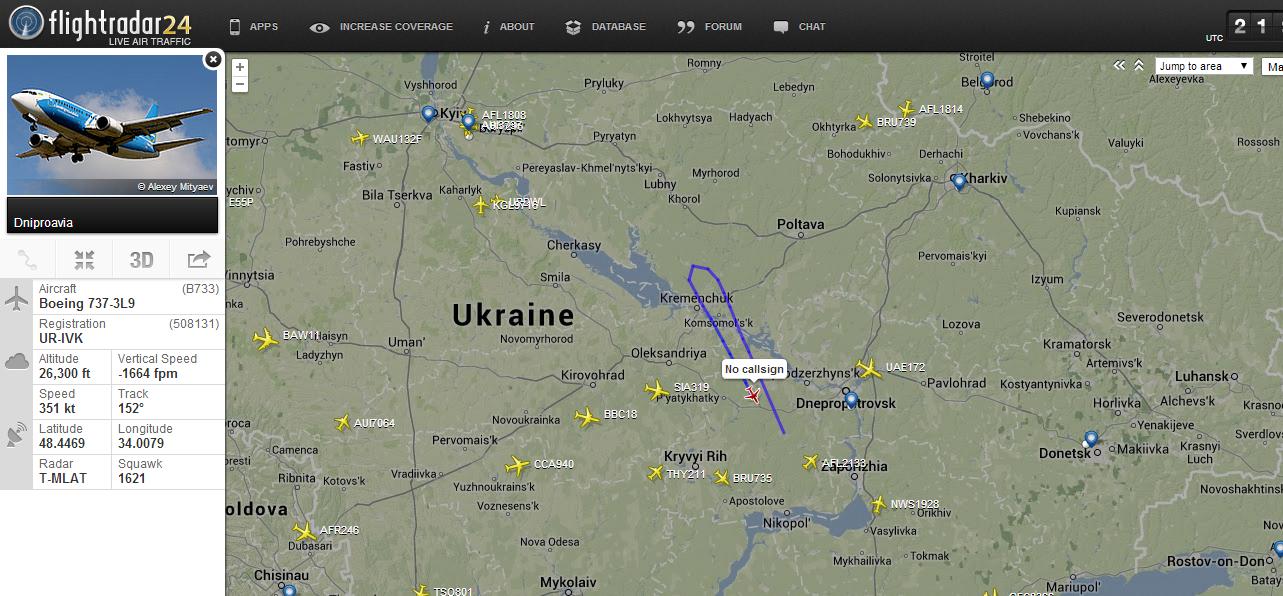Click the double up chevrons expander

click(x=1139, y=66)
